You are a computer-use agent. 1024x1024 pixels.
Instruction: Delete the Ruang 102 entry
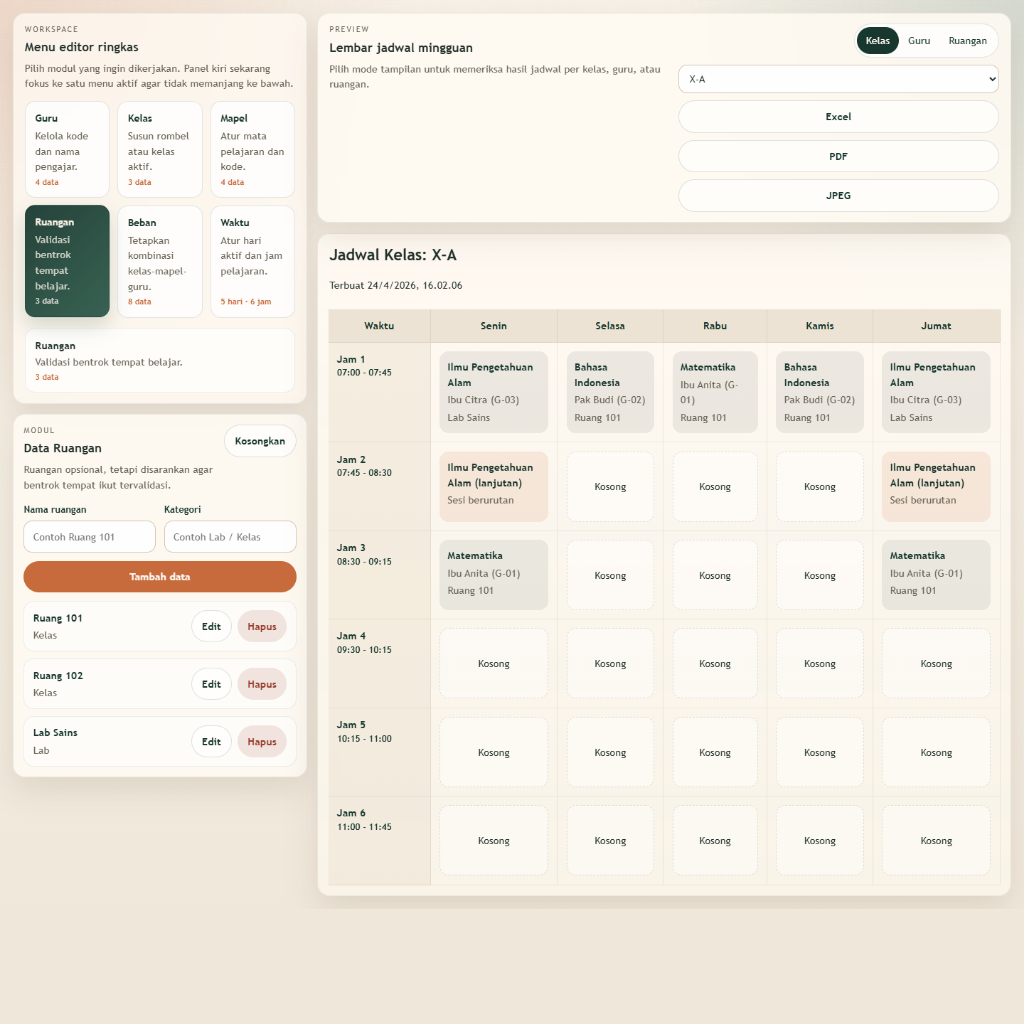(x=262, y=684)
